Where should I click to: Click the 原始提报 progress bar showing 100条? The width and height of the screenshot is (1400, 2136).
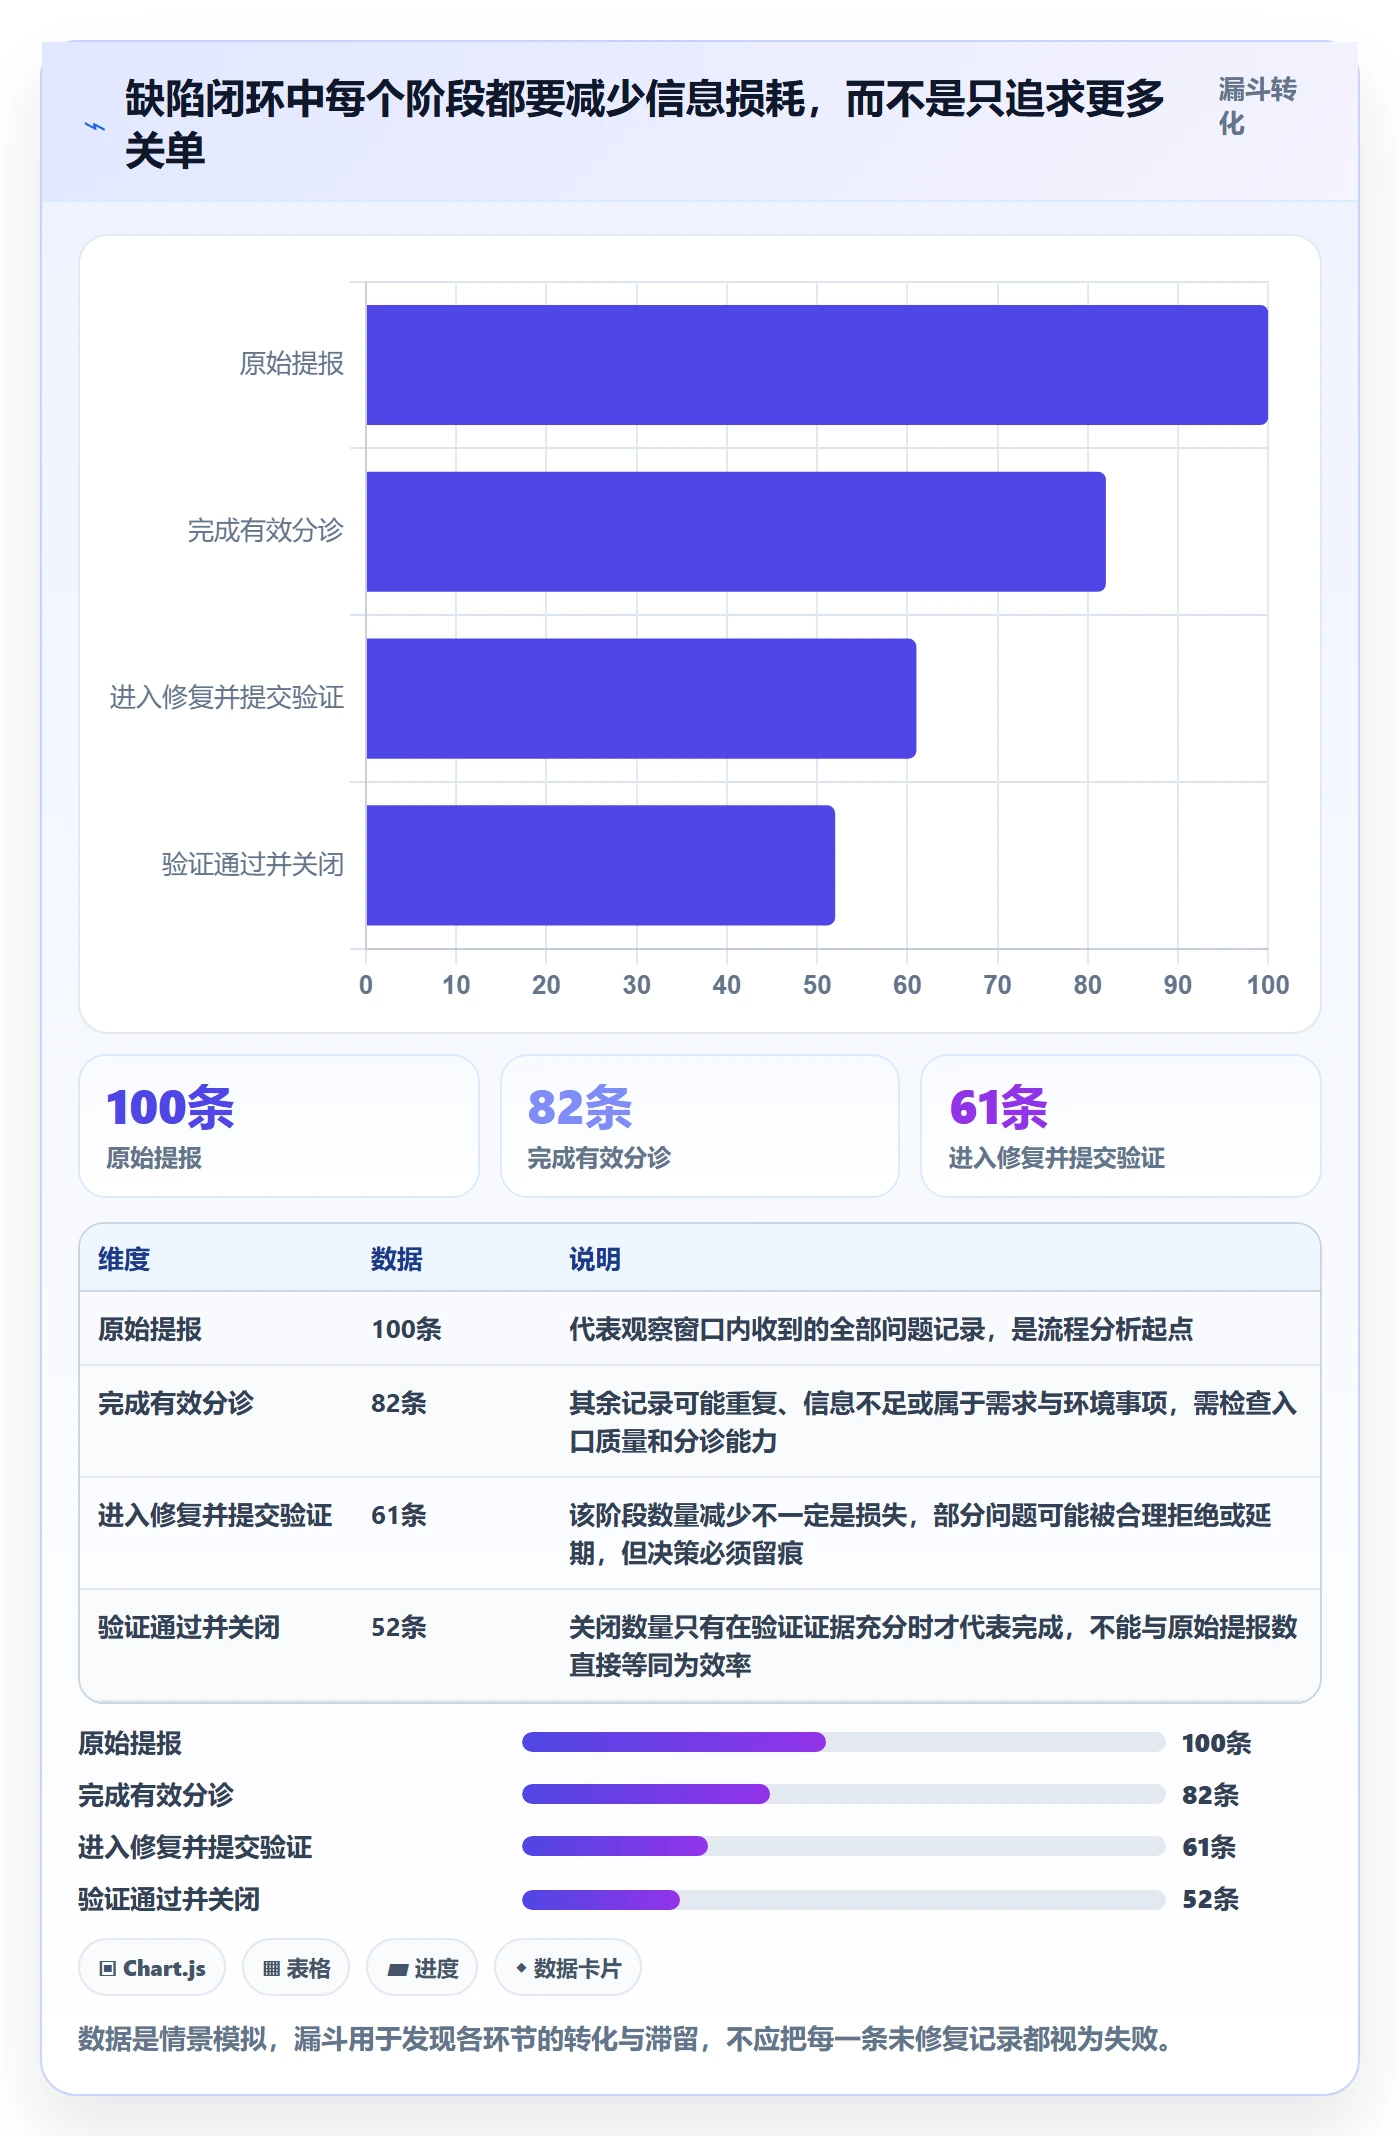pos(844,1742)
